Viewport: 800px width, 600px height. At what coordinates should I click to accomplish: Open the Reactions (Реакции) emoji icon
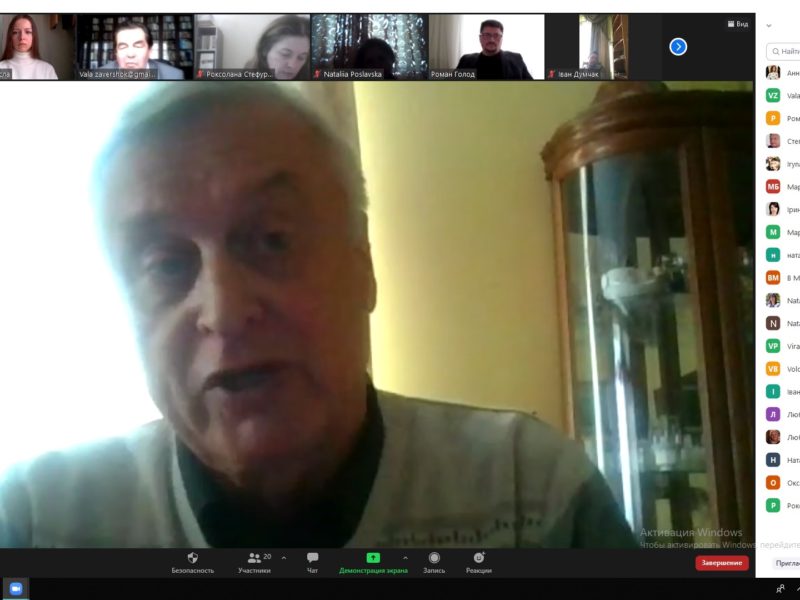coord(478,558)
